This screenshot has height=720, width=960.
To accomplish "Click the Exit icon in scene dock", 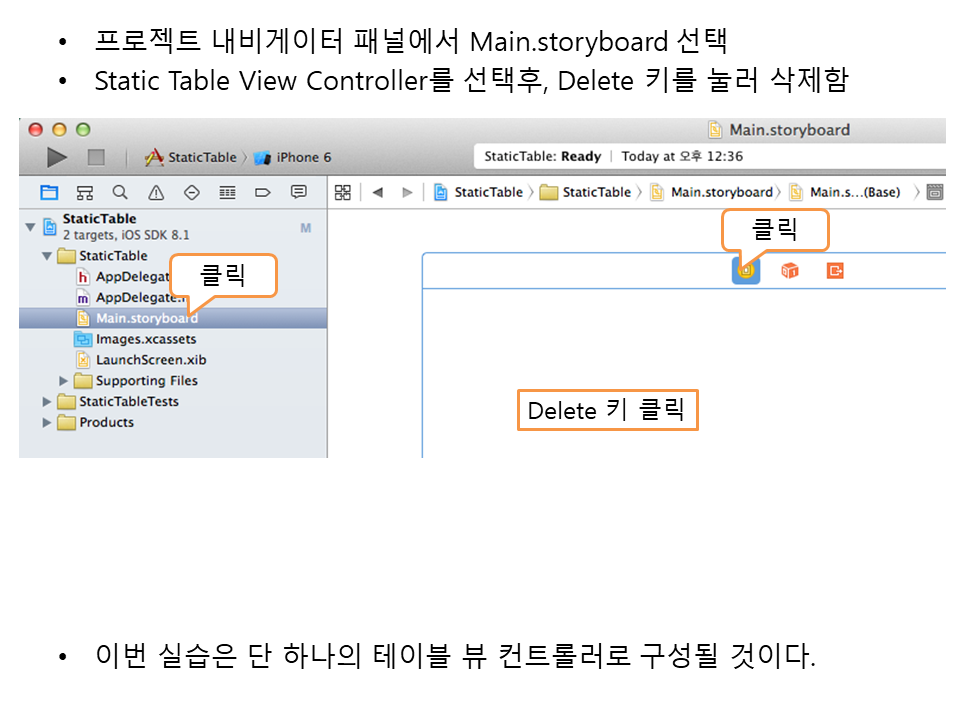I will pyautogui.click(x=835, y=270).
